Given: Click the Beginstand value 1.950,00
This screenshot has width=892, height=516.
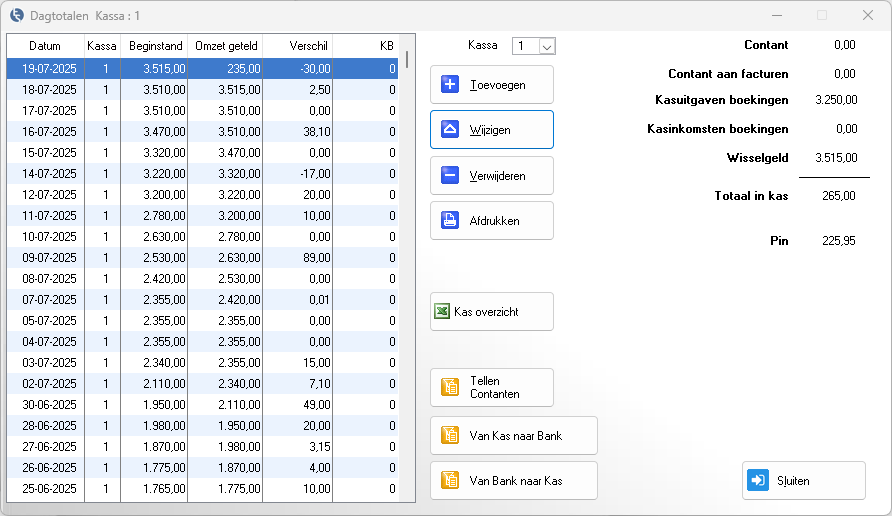Looking at the screenshot, I should click(x=164, y=405).
